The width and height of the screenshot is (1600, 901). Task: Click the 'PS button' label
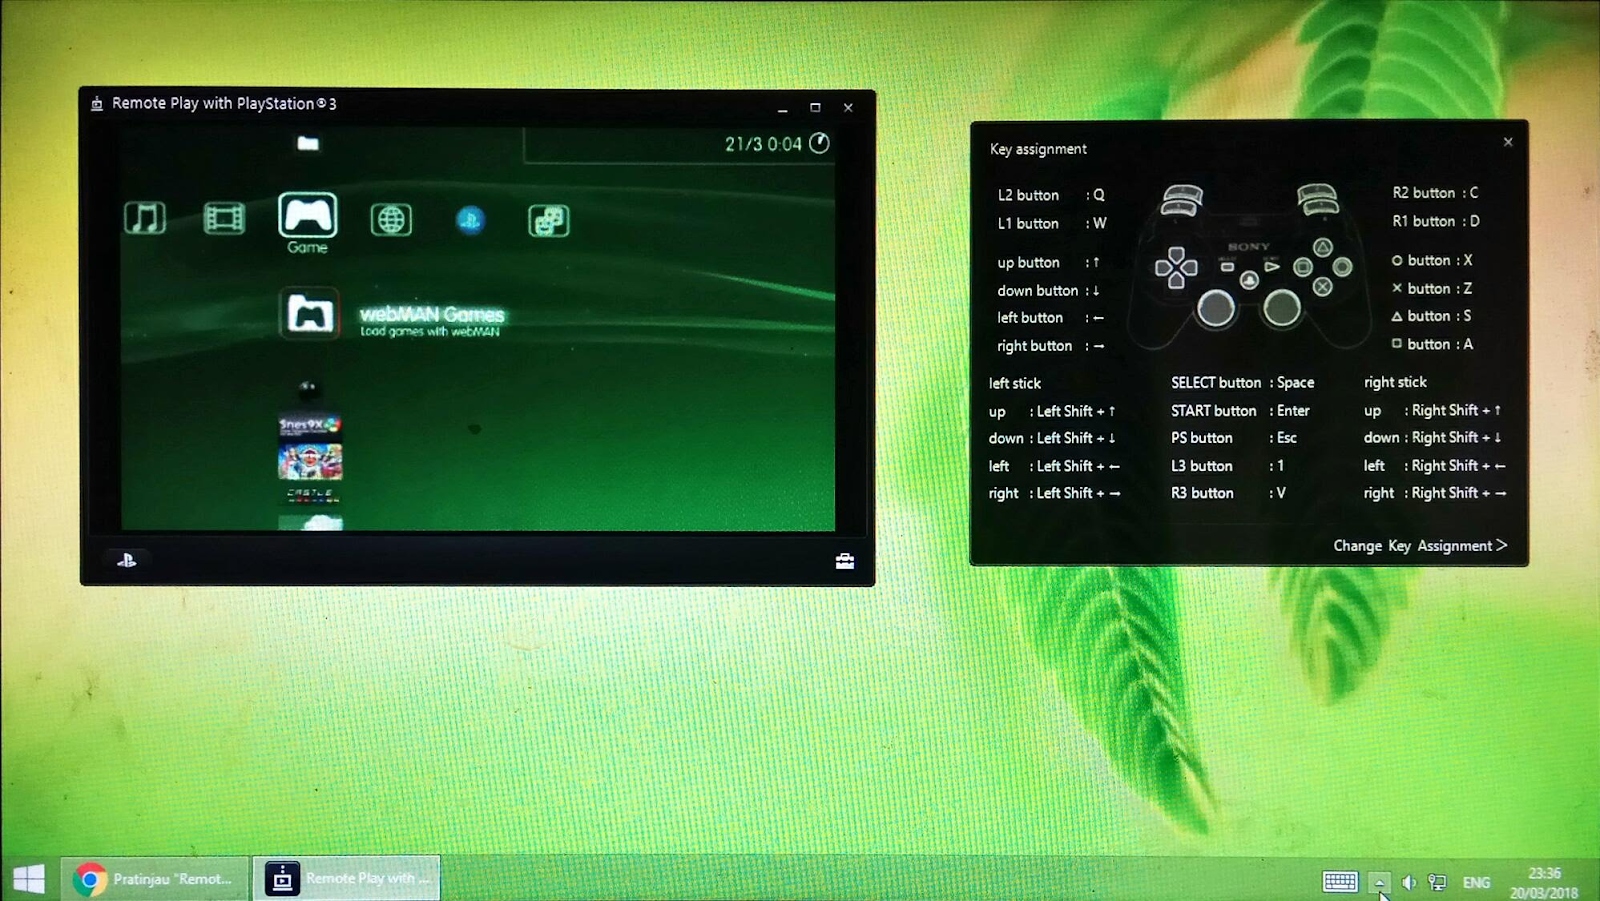pyautogui.click(x=1202, y=438)
